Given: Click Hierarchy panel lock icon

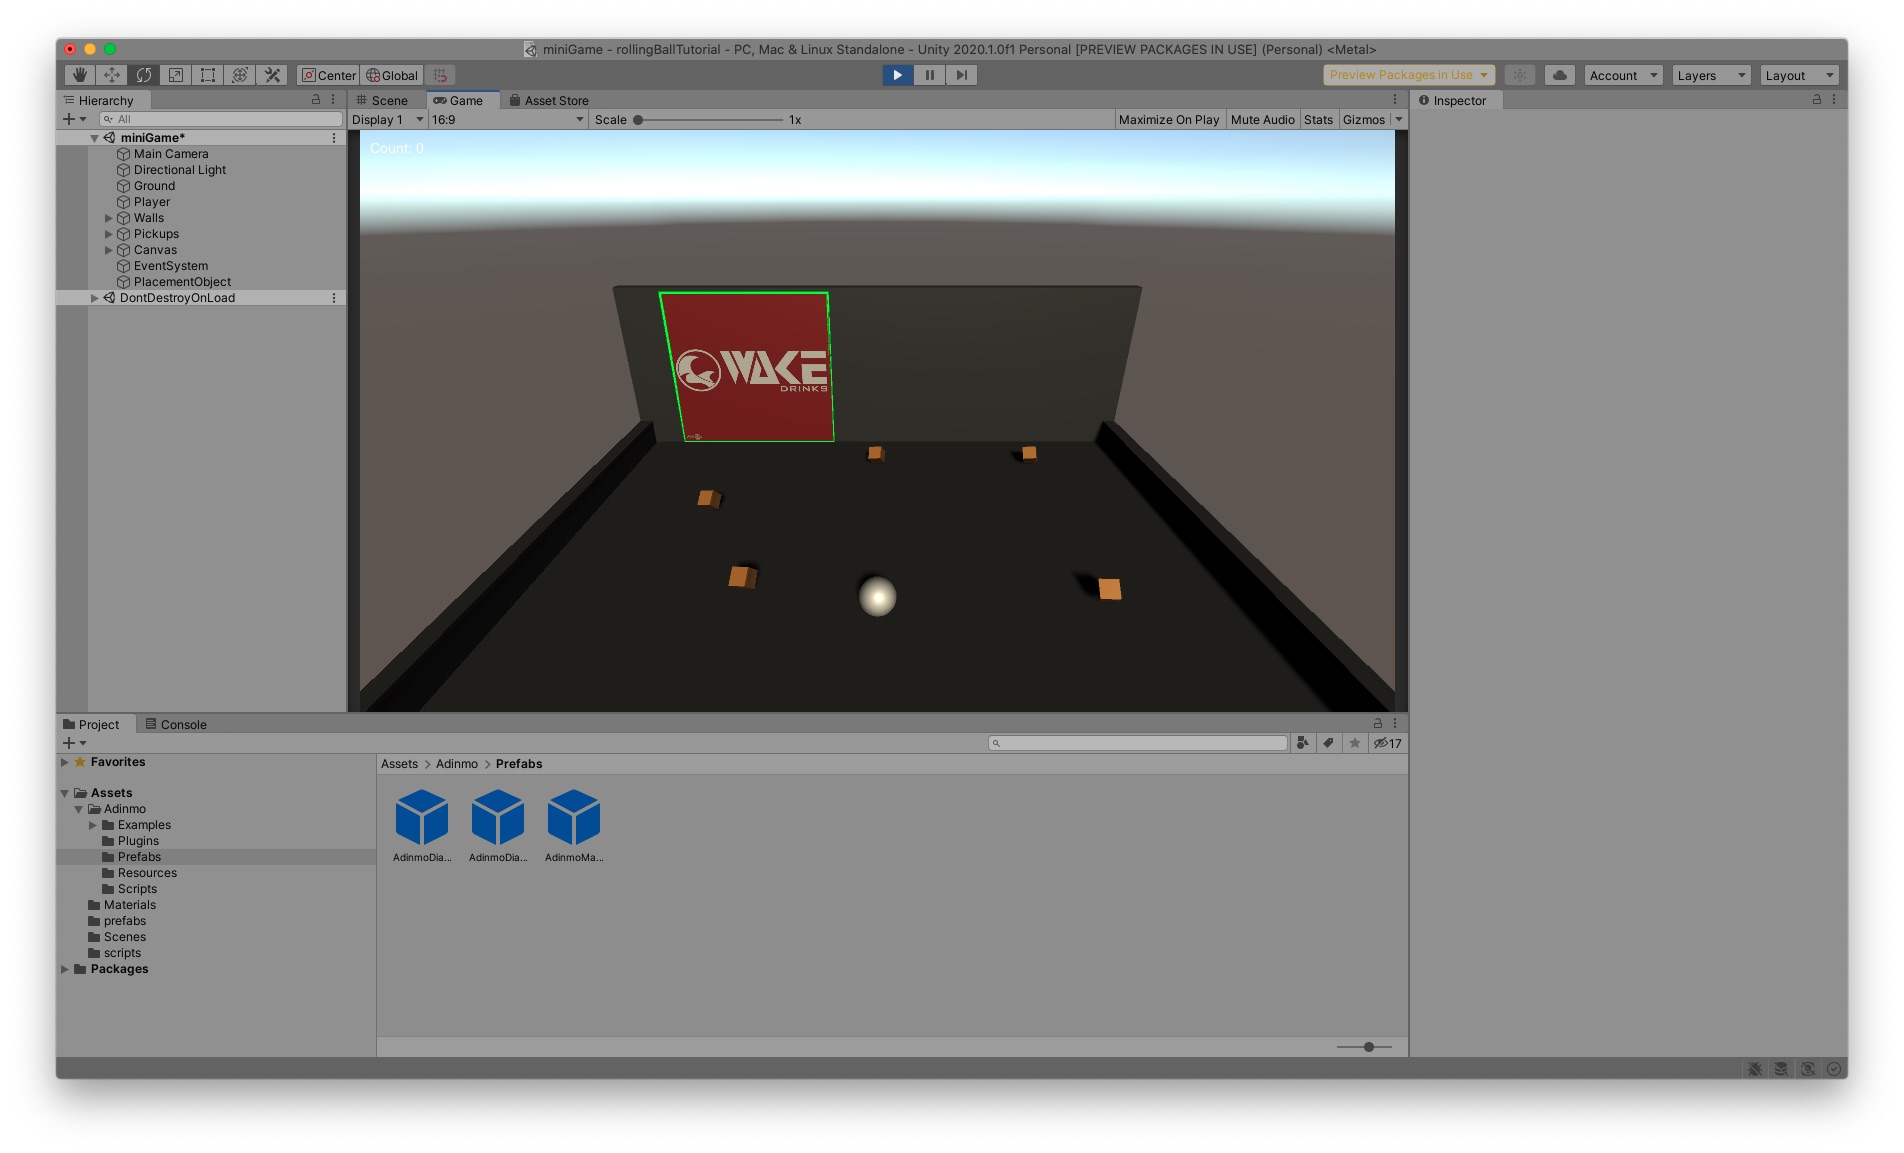Looking at the screenshot, I should [x=316, y=100].
